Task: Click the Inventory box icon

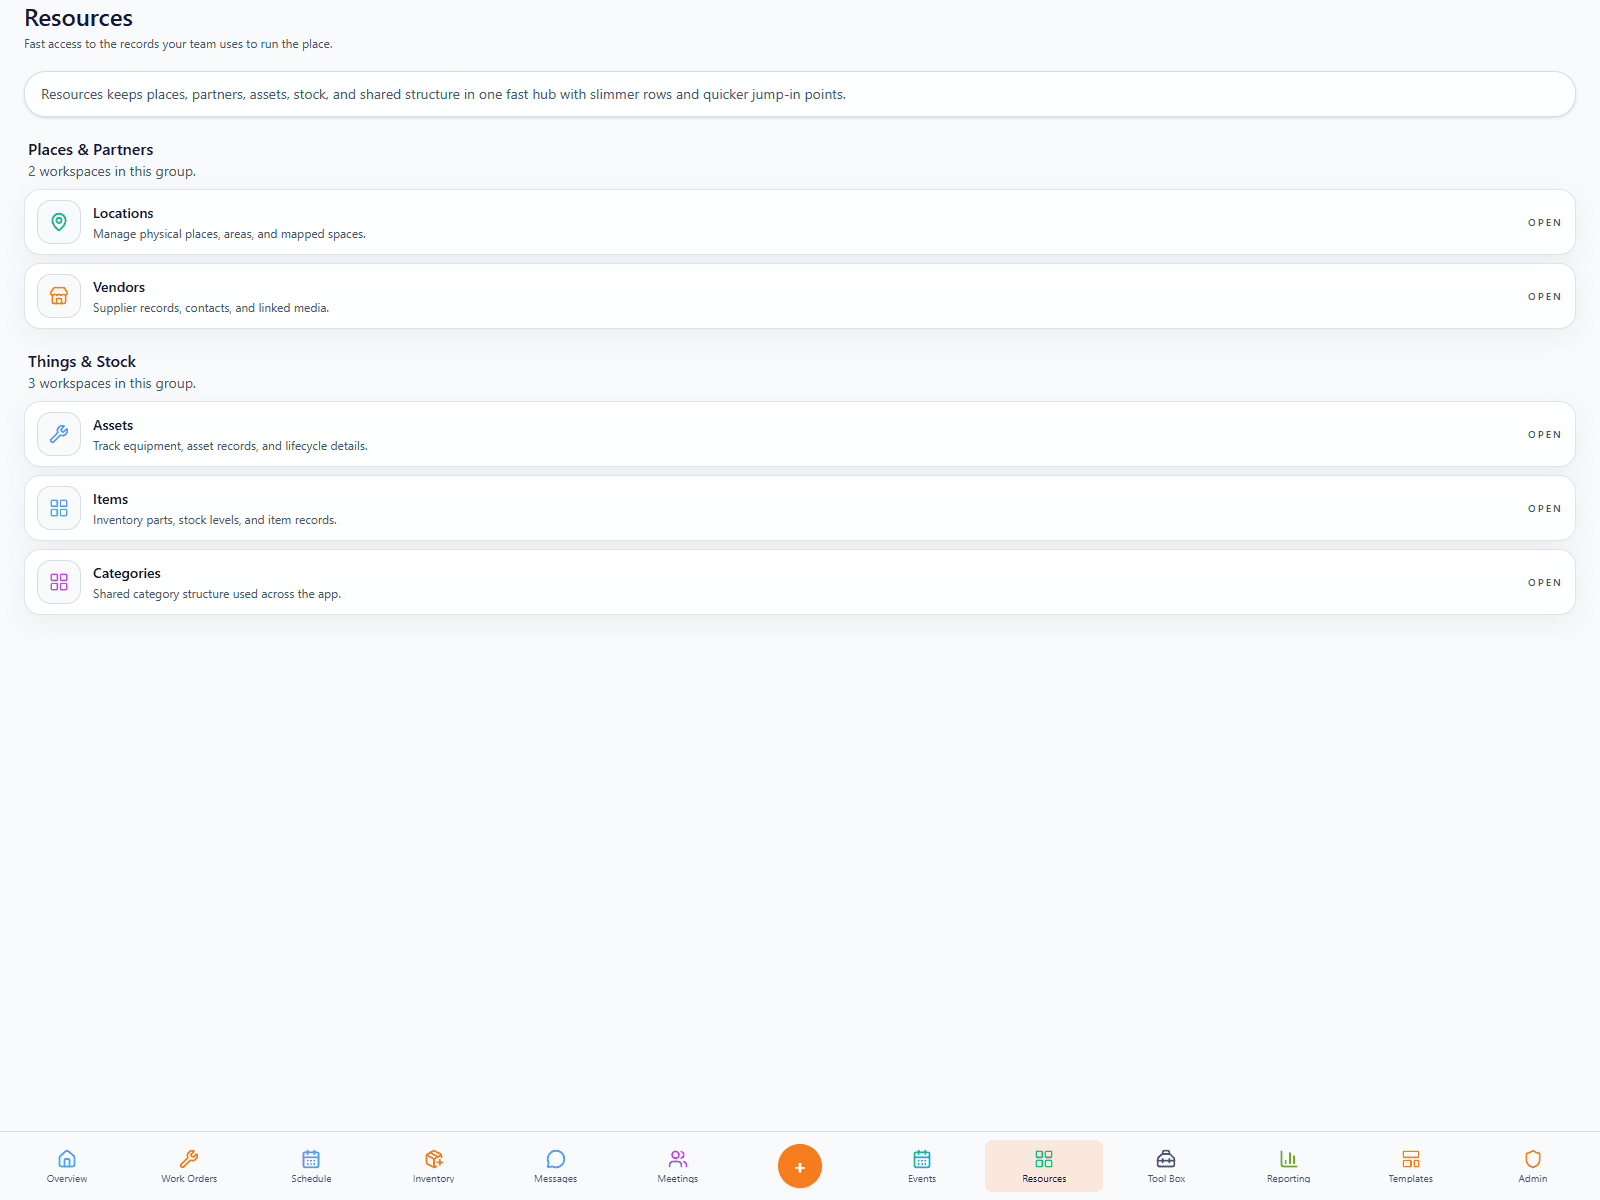Action: (x=433, y=1158)
